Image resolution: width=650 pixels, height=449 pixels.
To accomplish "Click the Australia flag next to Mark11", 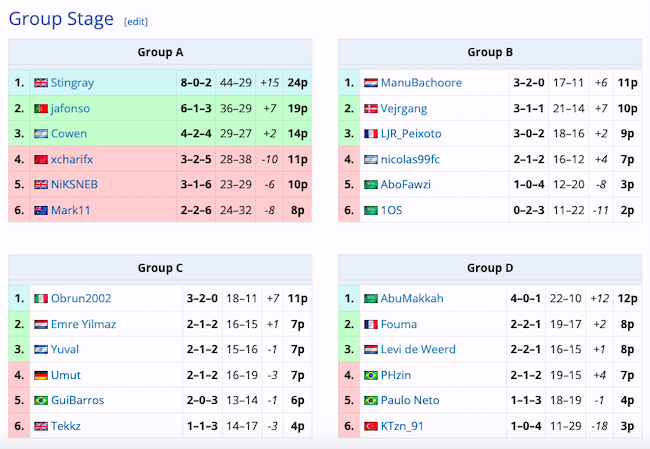I will 41,210.
